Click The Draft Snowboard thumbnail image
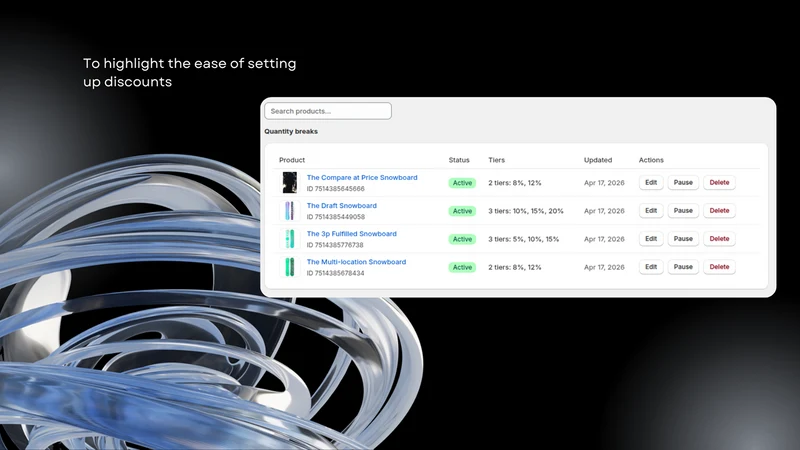 (x=289, y=211)
